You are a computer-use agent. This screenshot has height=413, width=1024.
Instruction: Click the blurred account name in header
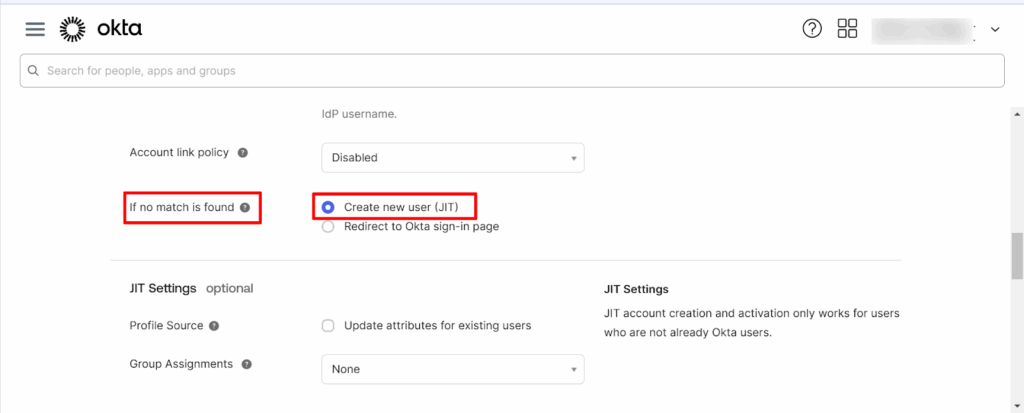click(x=921, y=31)
